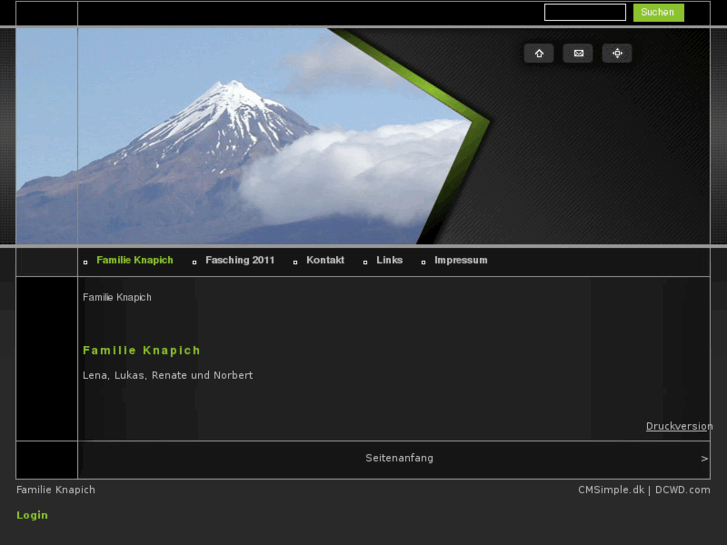Open the Links menu item
The width and height of the screenshot is (727, 545).
point(389,260)
